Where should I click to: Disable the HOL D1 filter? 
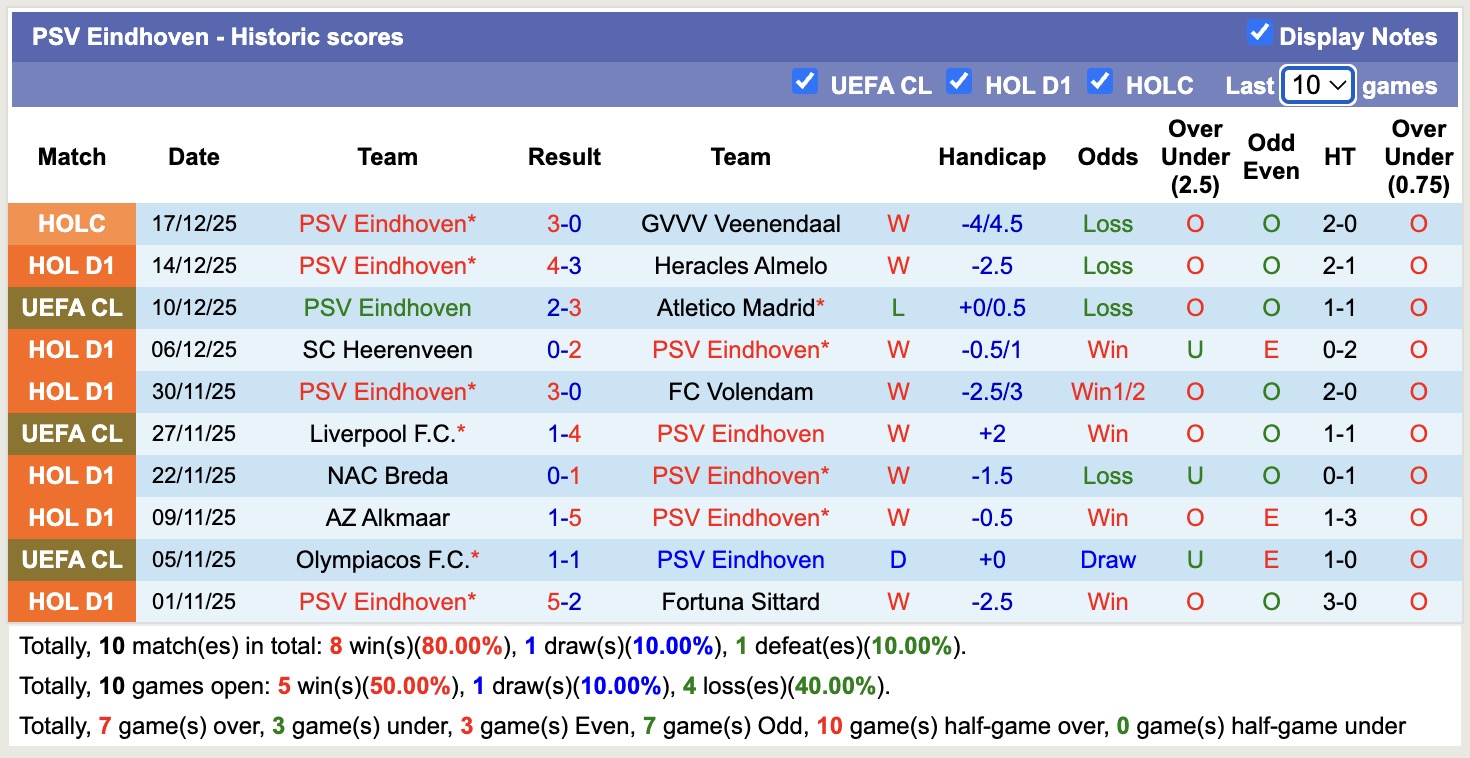pos(959,84)
